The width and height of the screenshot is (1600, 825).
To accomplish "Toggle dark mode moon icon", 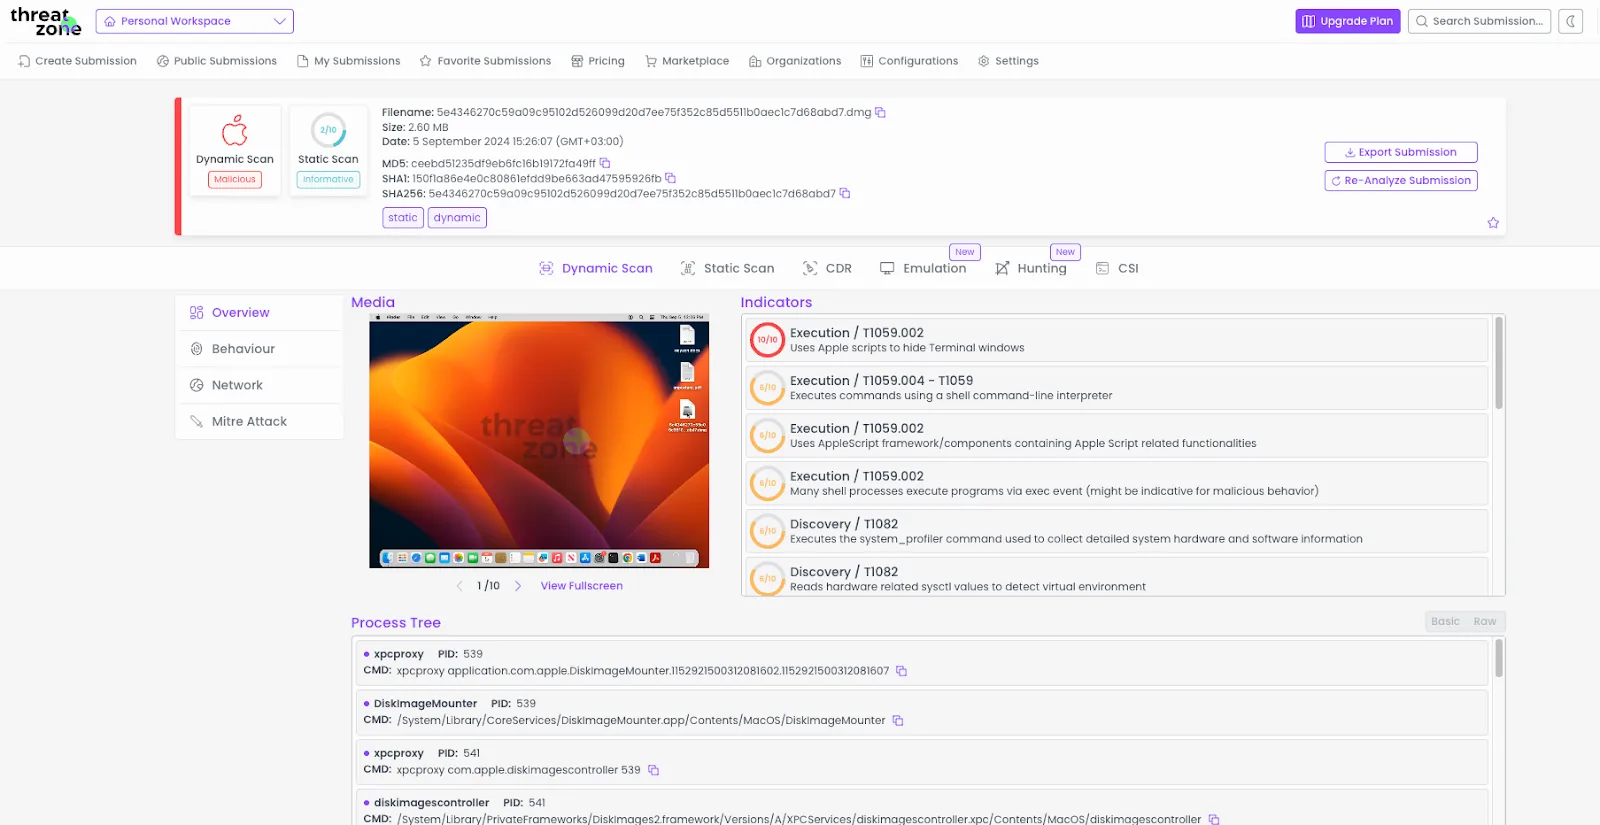I will 1570,21.
